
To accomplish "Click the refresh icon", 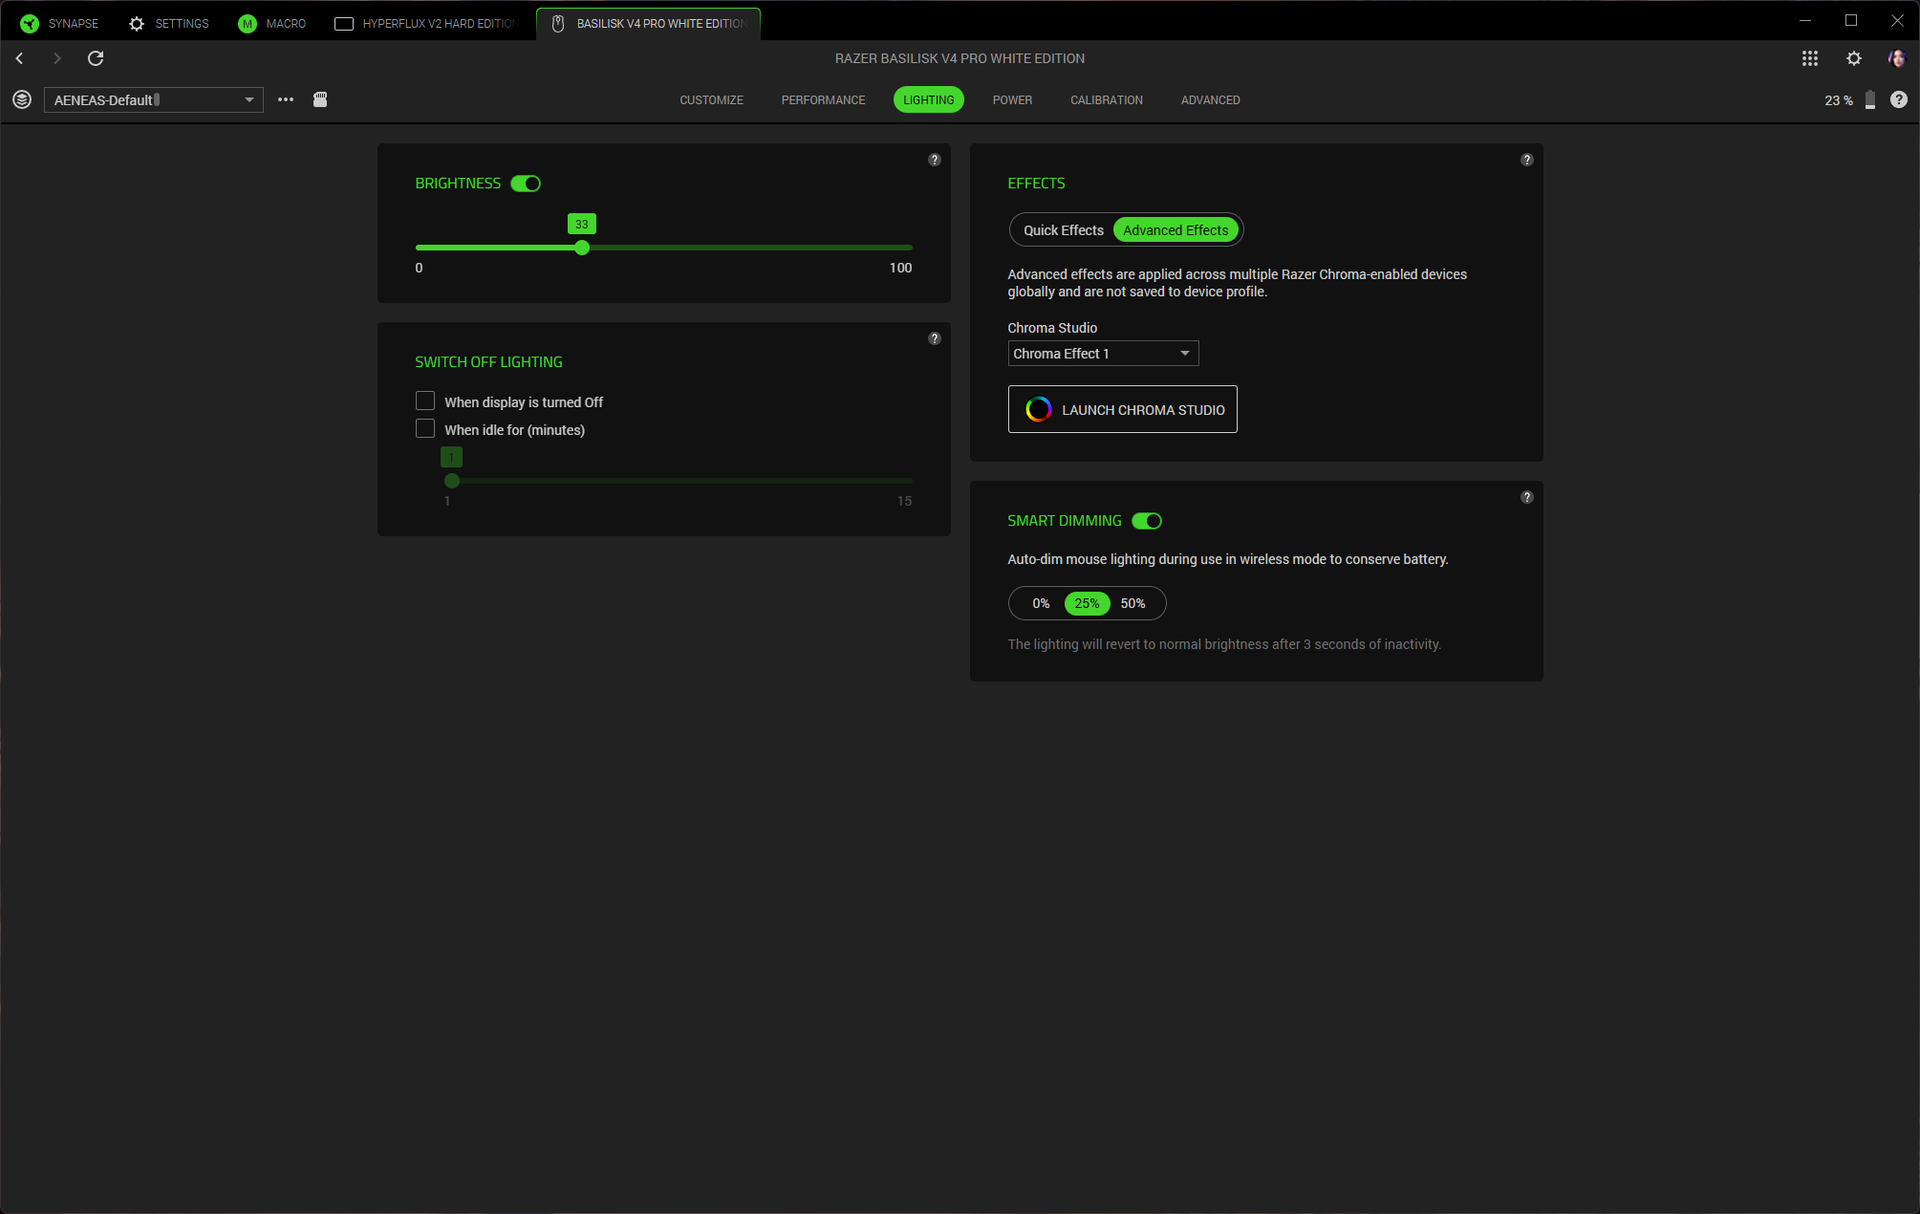I will point(96,58).
